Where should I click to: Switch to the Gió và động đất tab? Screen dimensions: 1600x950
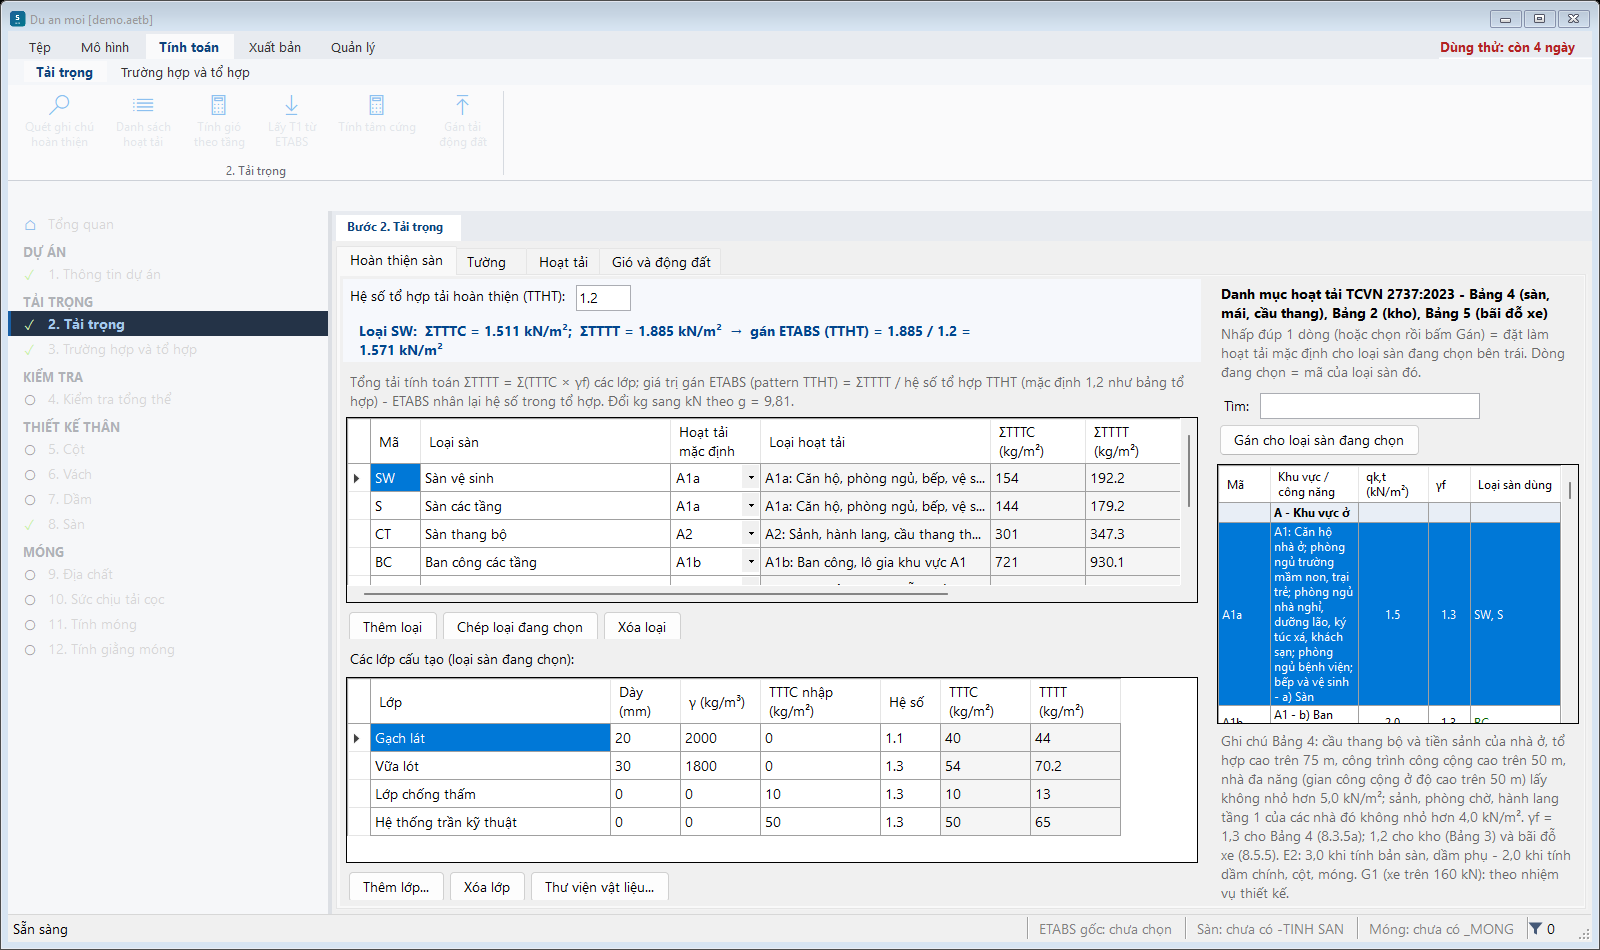click(661, 262)
